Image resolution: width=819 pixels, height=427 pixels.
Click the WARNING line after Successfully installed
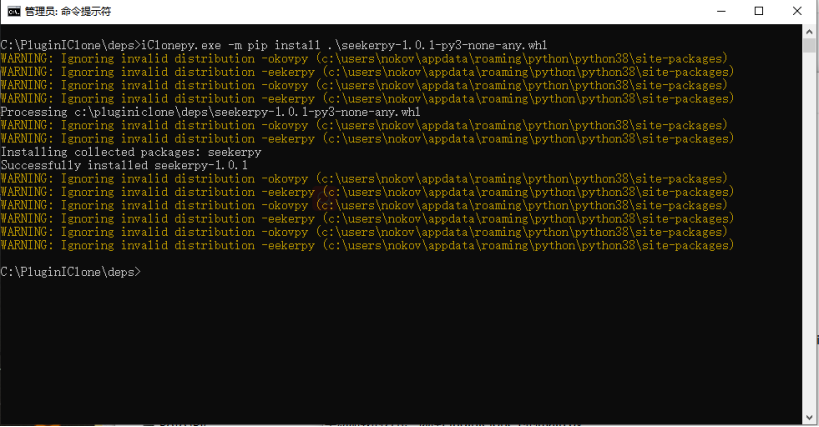pos(364,179)
